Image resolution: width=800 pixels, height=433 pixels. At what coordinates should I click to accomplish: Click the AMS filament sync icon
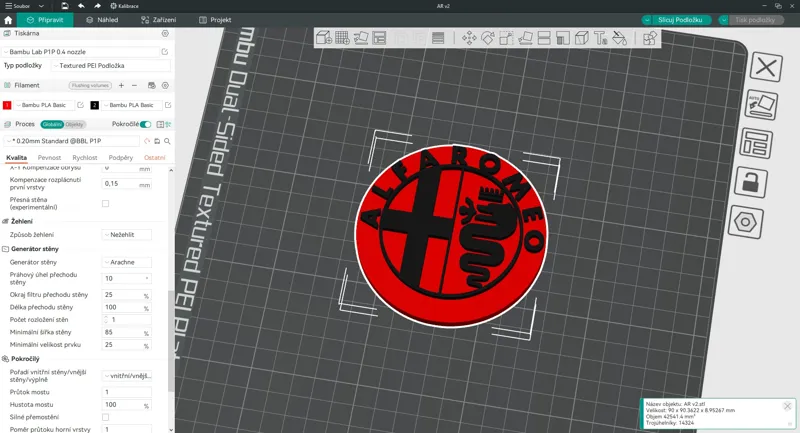152,85
